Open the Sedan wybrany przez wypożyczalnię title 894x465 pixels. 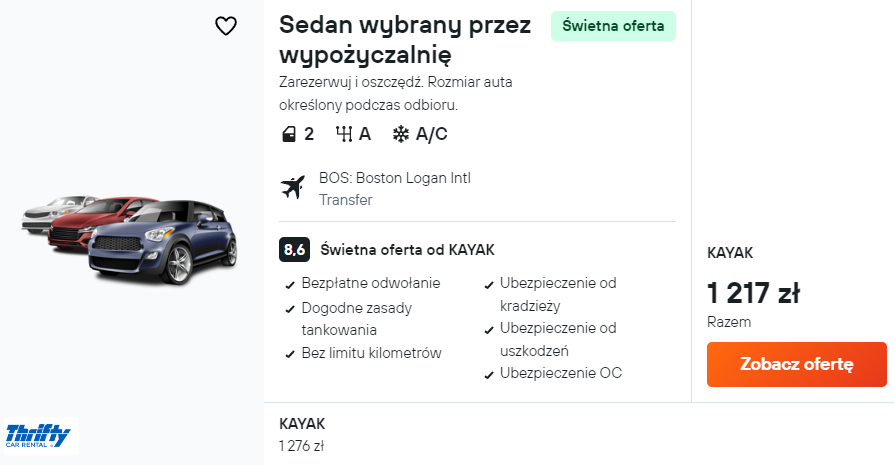[405, 39]
